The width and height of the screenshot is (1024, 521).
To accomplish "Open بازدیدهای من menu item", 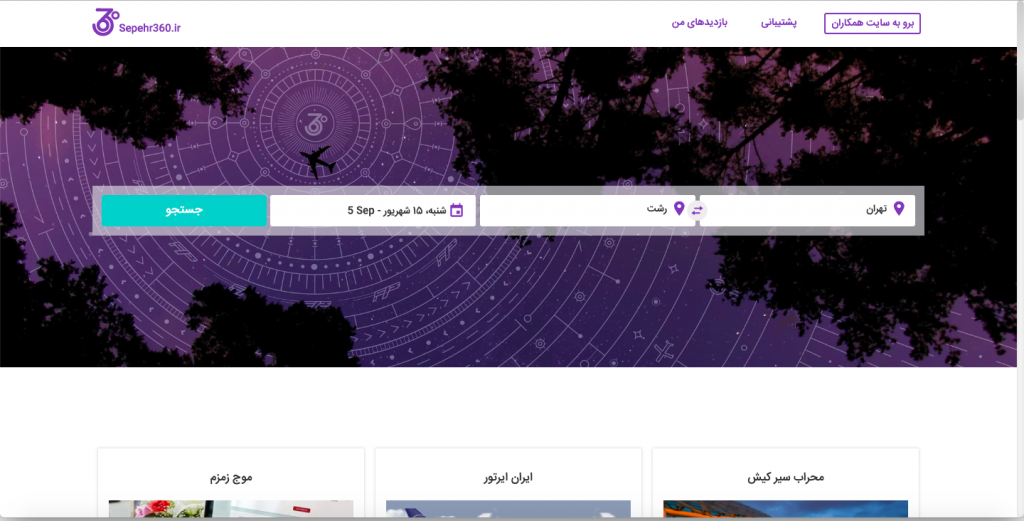I will click(x=699, y=23).
